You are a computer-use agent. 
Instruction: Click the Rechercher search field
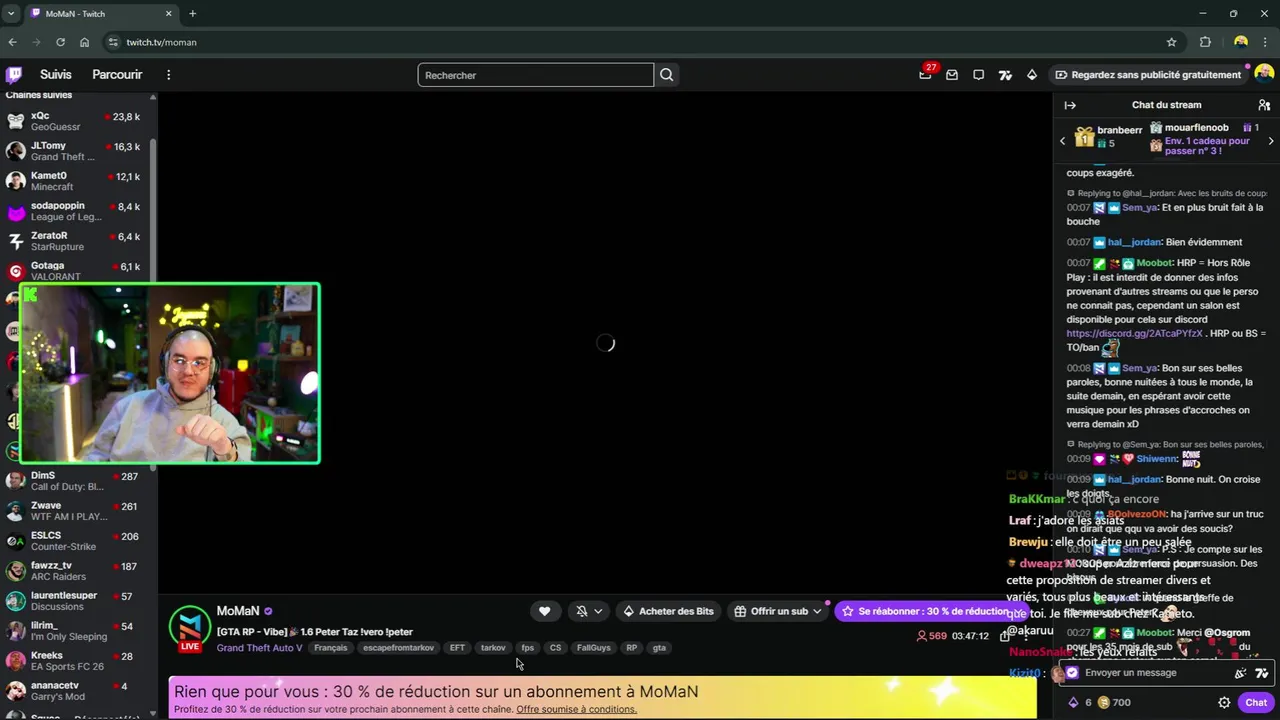click(535, 75)
